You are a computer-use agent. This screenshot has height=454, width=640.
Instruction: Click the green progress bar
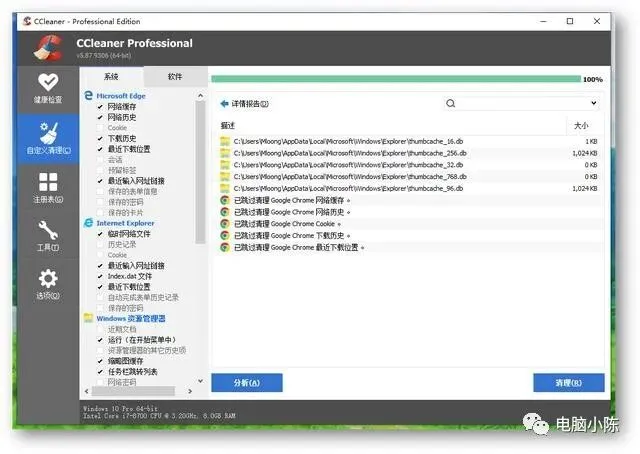click(x=396, y=79)
